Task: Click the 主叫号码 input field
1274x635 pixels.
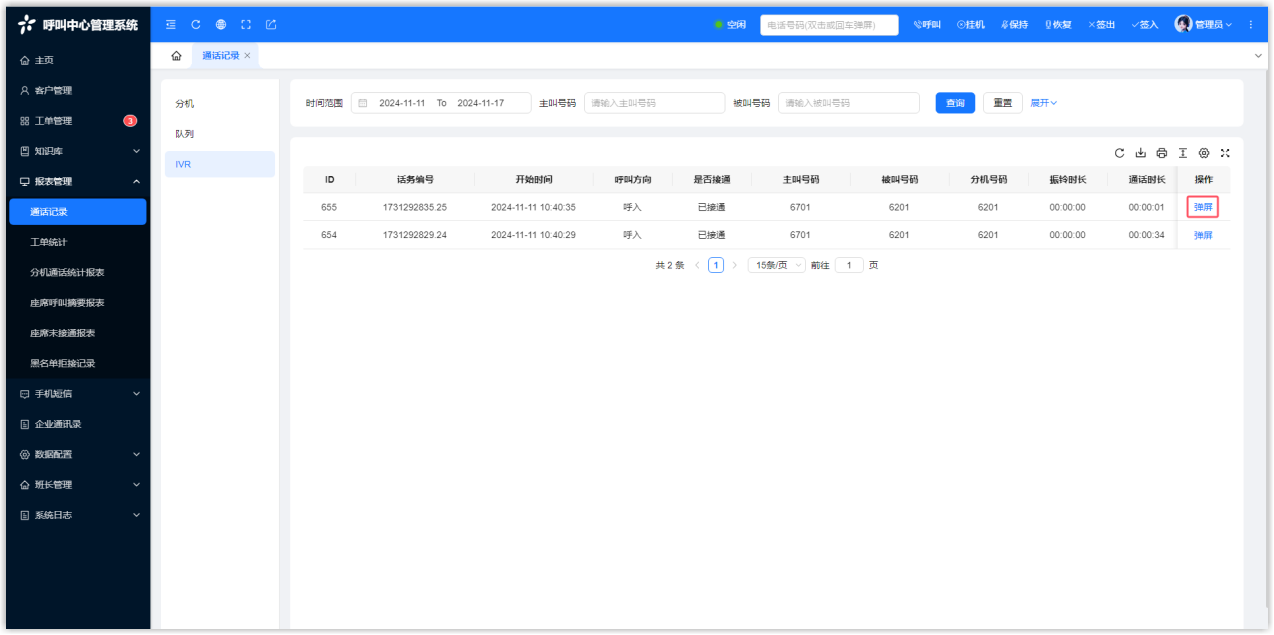Action: pos(654,103)
